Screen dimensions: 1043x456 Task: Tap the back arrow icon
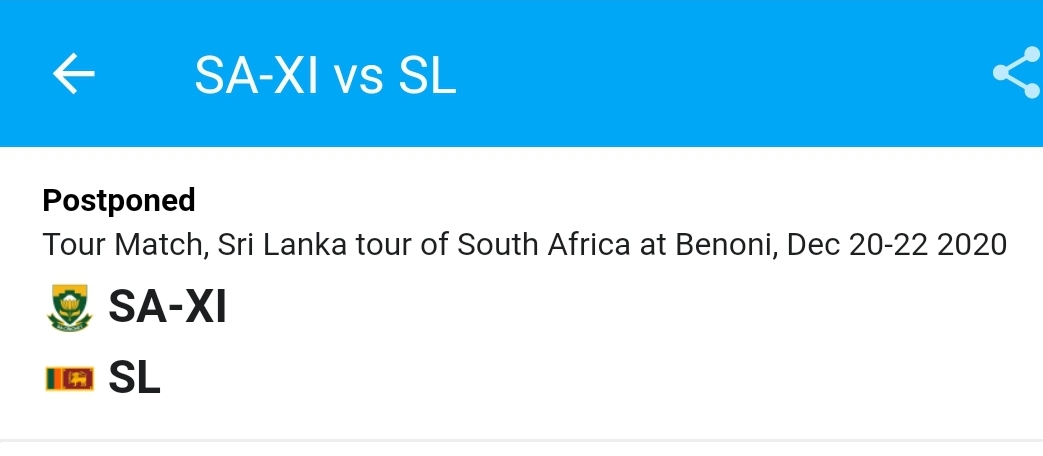pyautogui.click(x=73, y=74)
